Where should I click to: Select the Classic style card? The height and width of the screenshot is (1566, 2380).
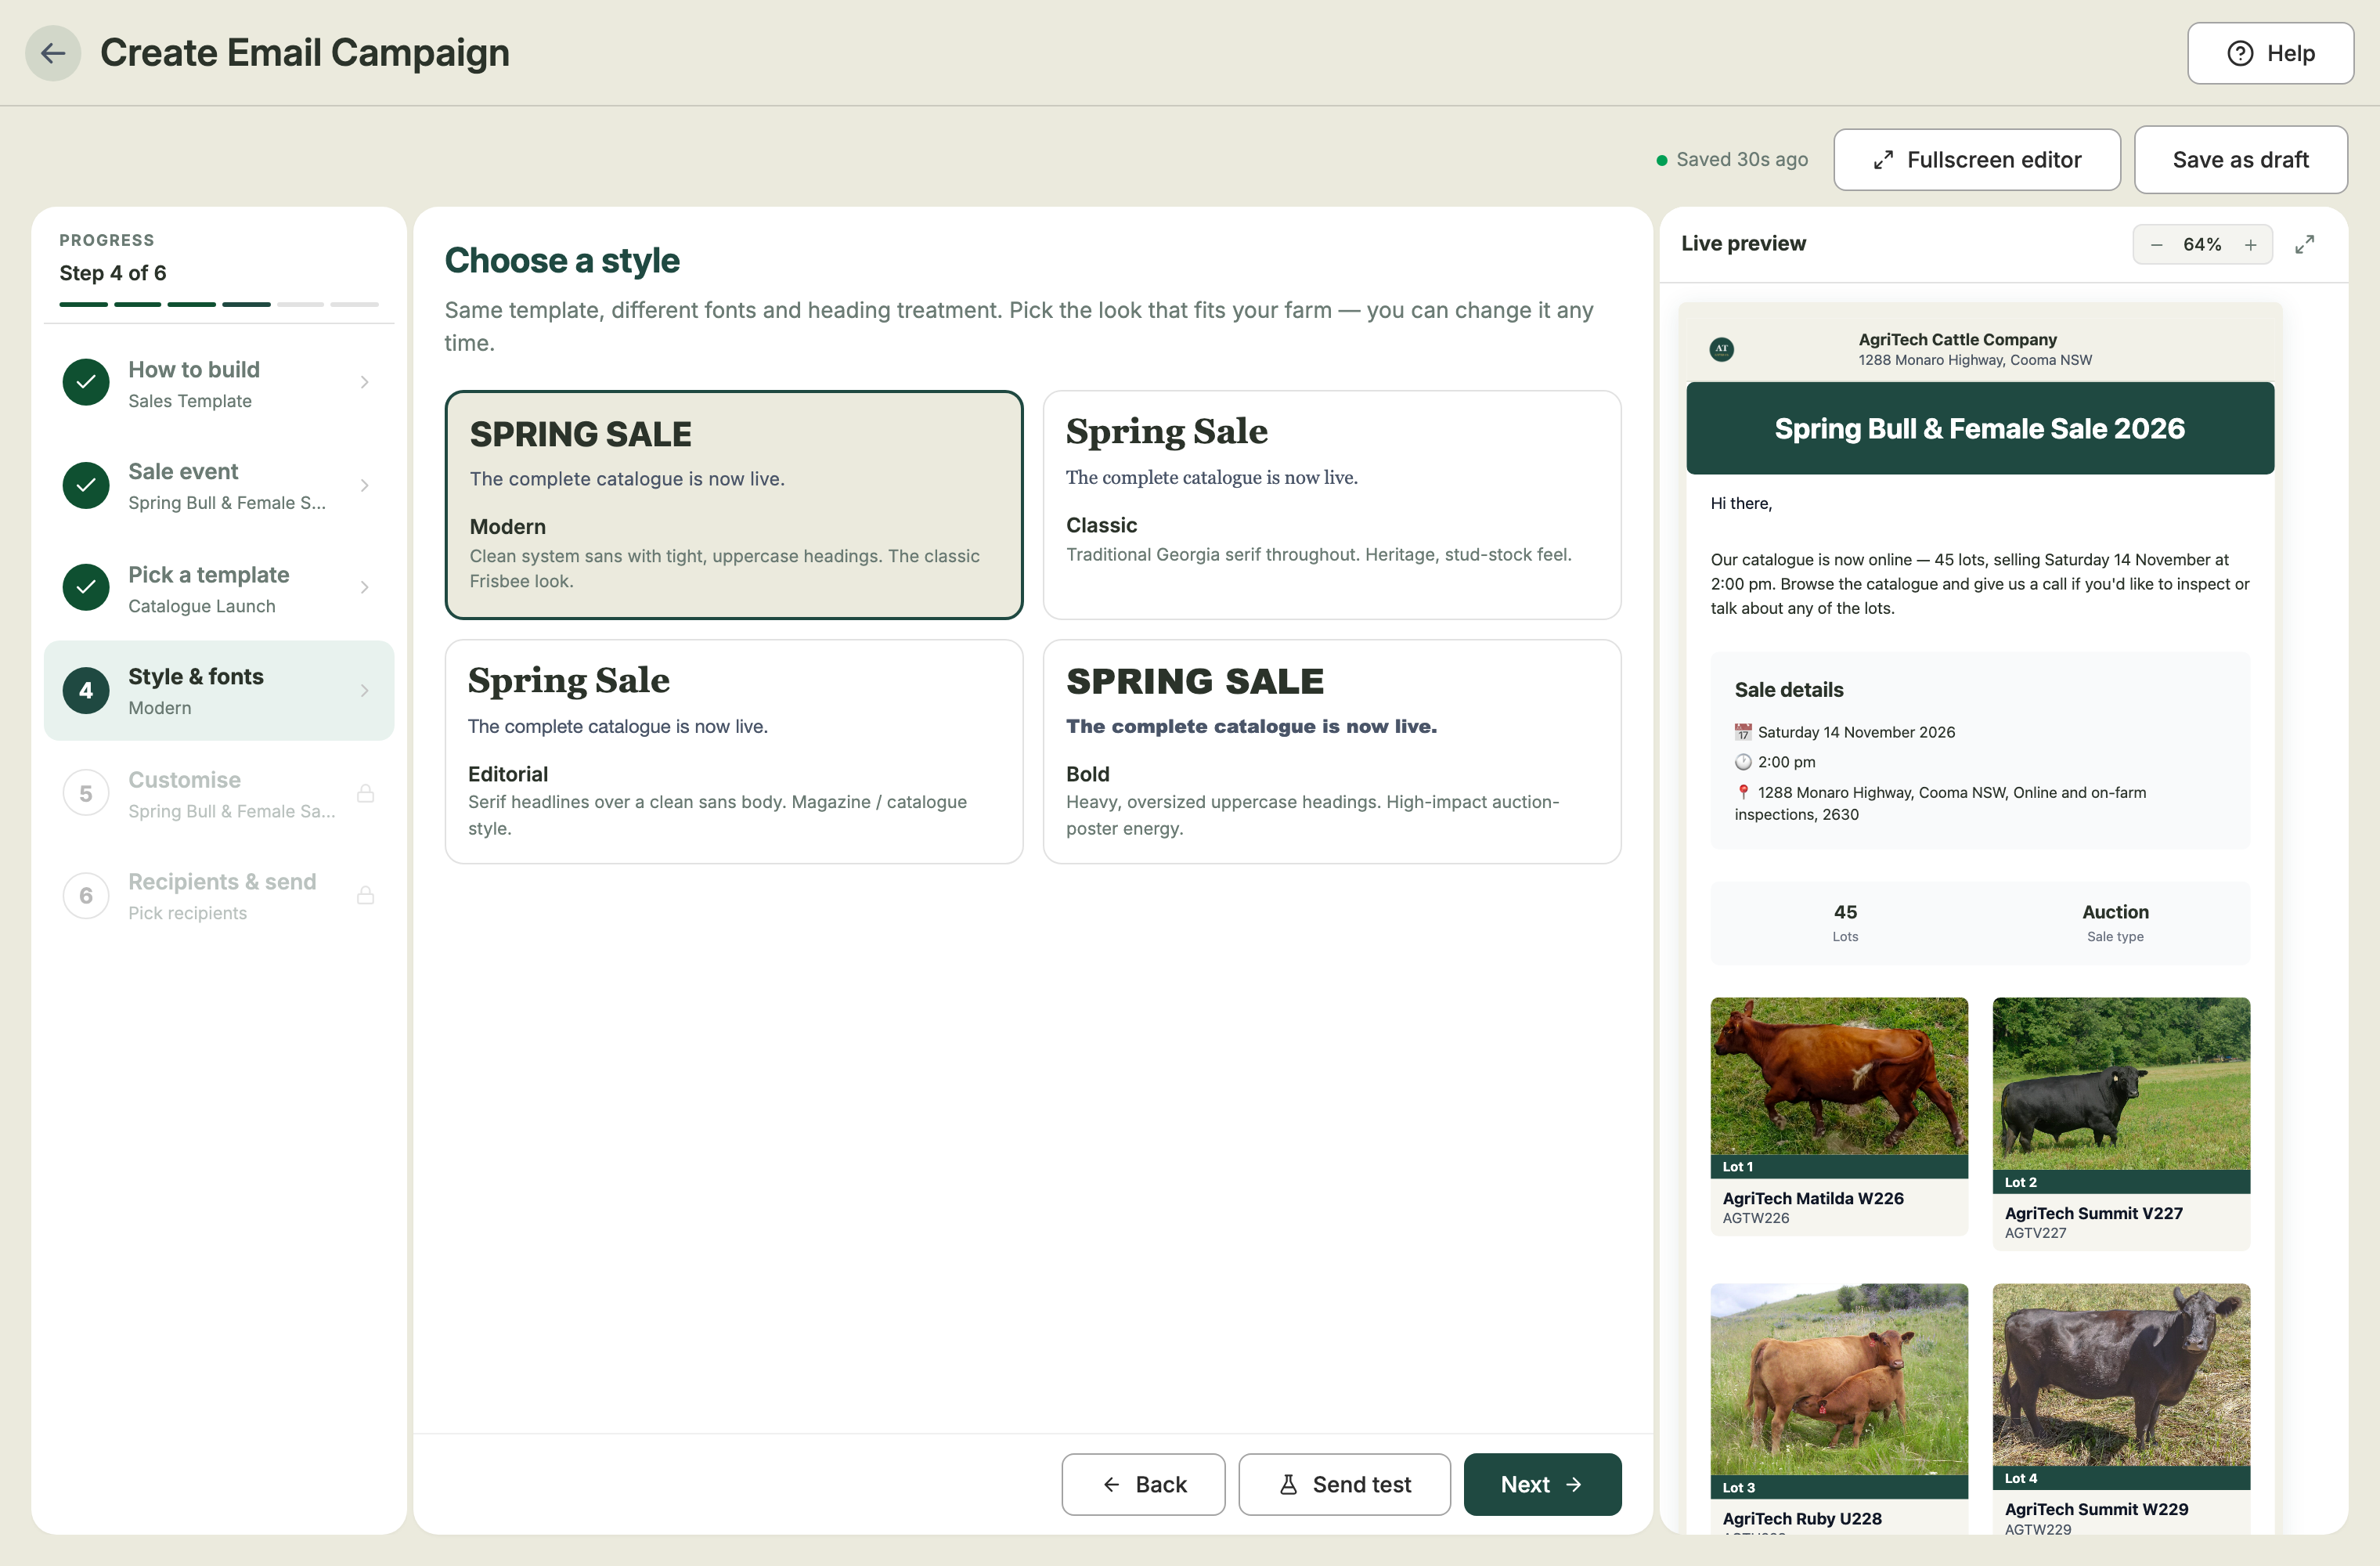(x=1331, y=504)
